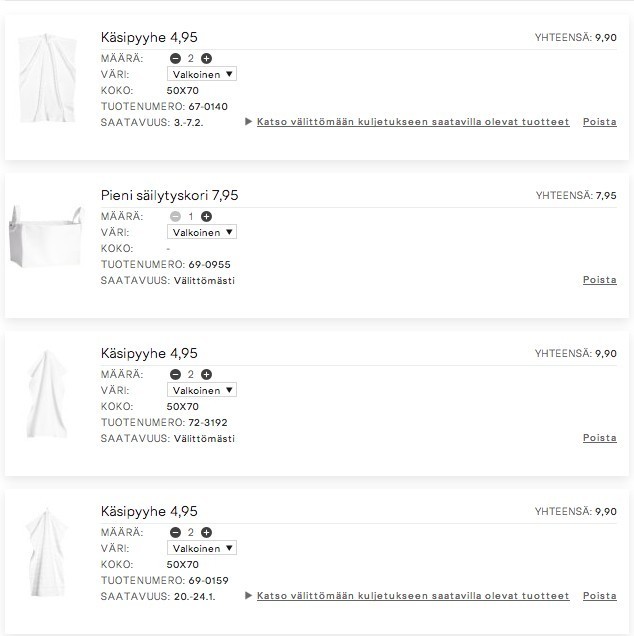Increase quantity of Käsipyyhe 67-0140

pyautogui.click(x=206, y=59)
